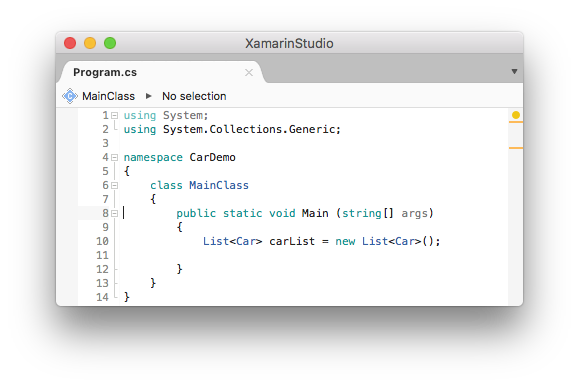Open the No selection member selector

point(194,96)
